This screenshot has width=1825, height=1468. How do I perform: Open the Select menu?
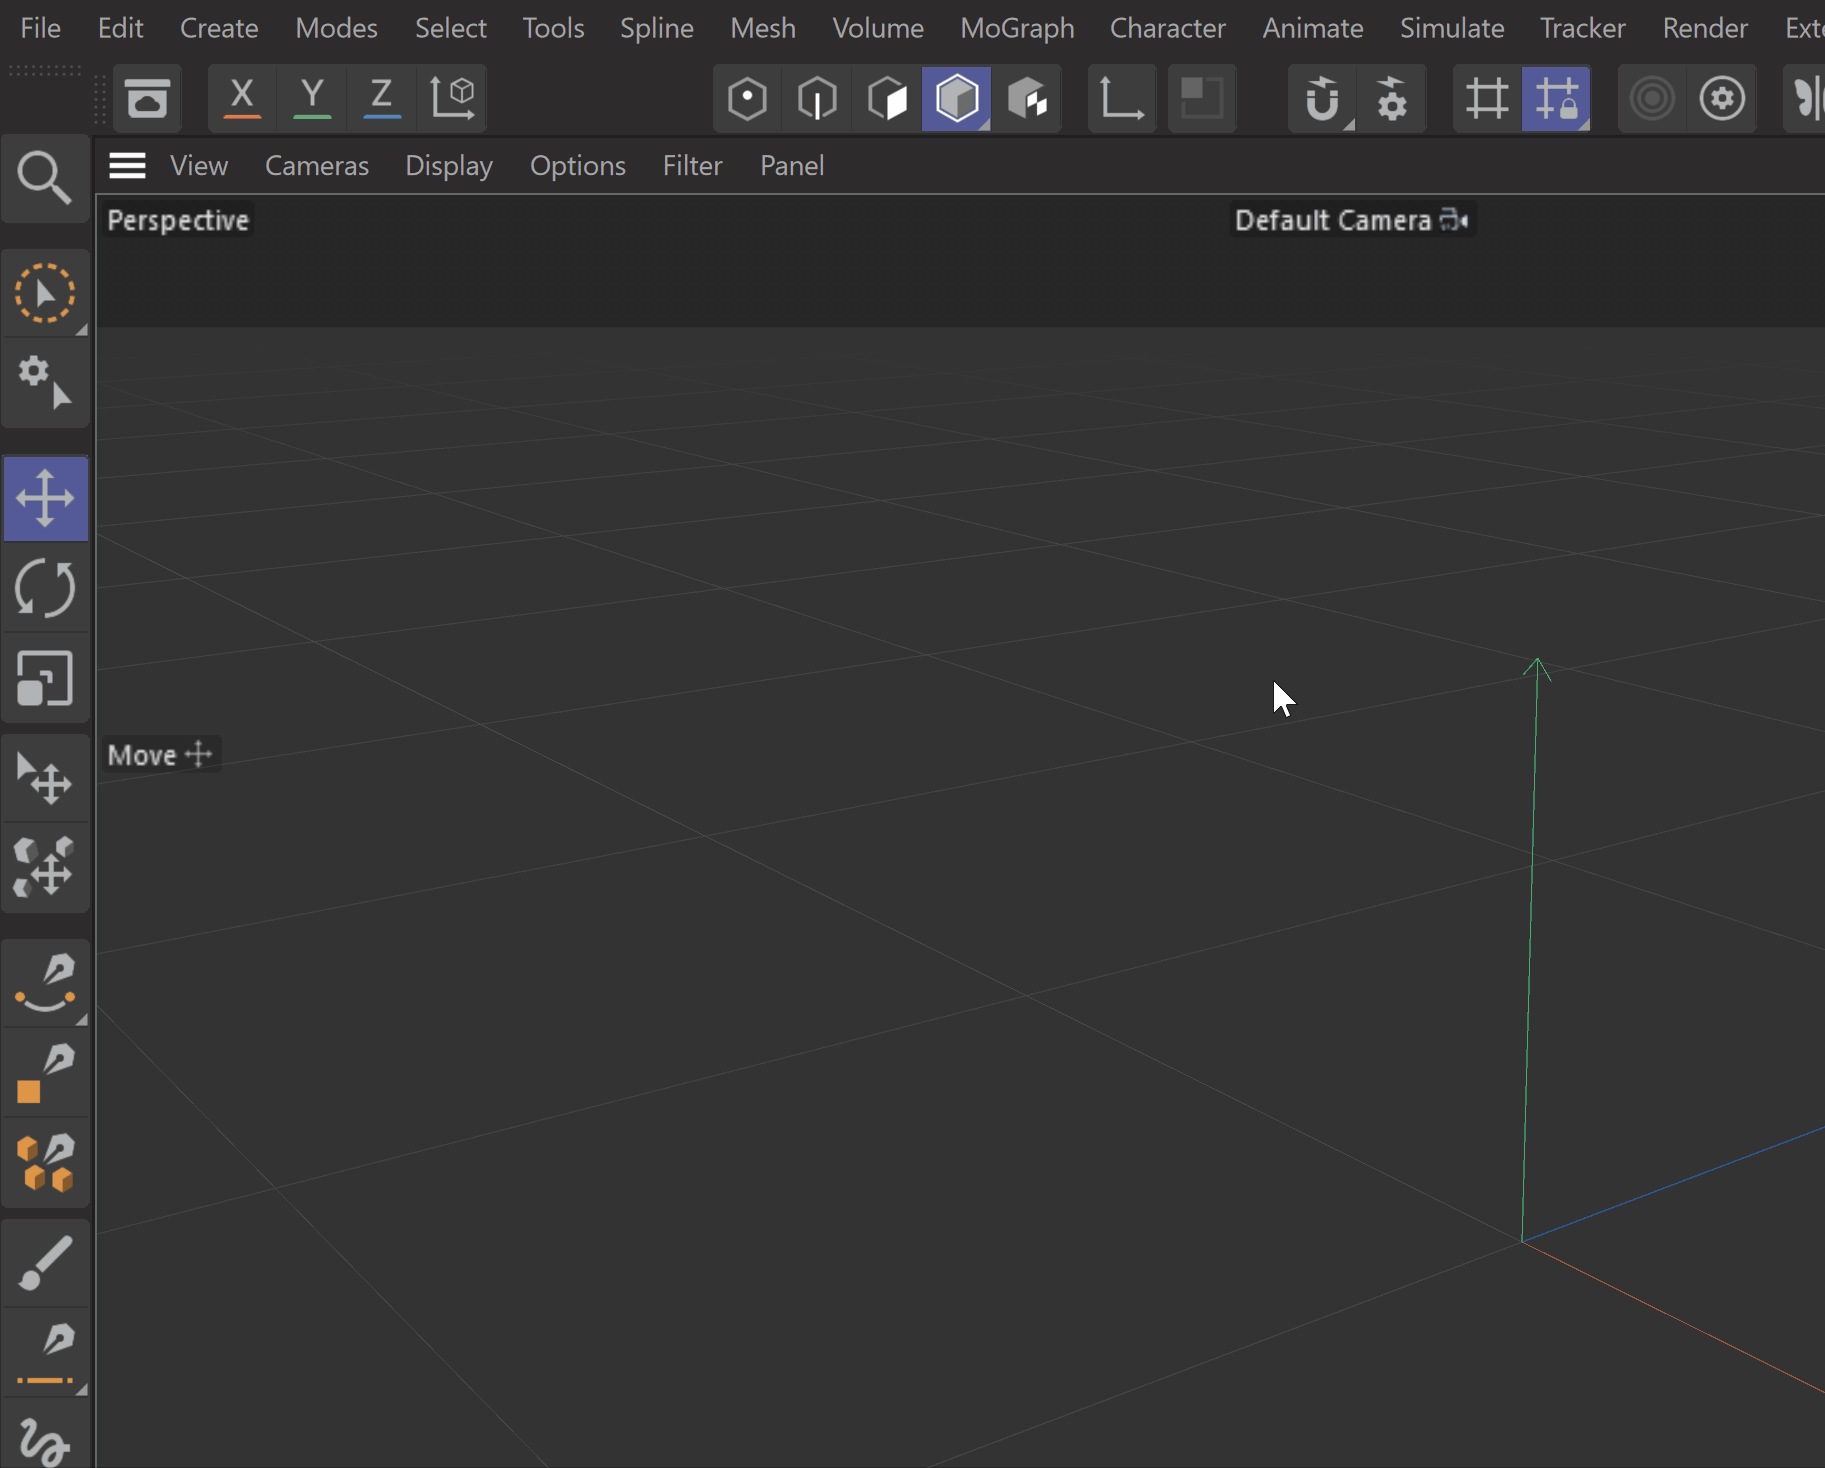point(451,28)
